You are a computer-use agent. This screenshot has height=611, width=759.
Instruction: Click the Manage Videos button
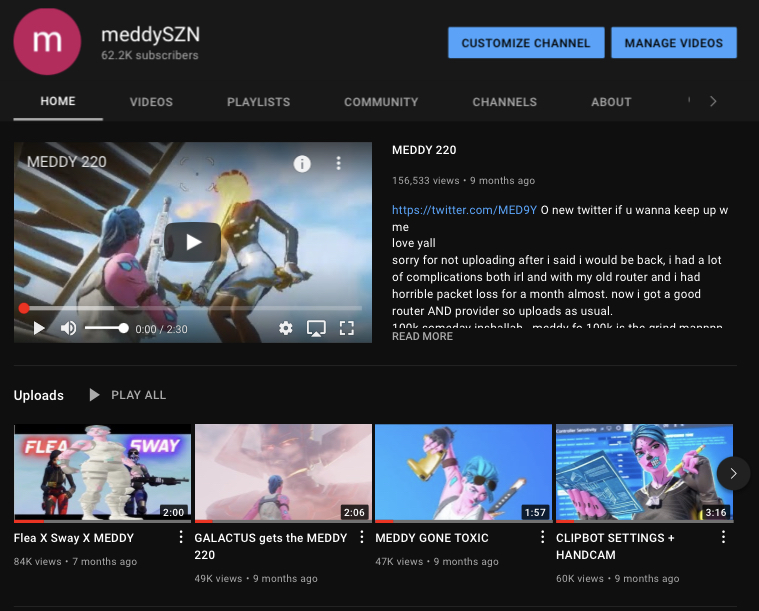click(x=673, y=43)
